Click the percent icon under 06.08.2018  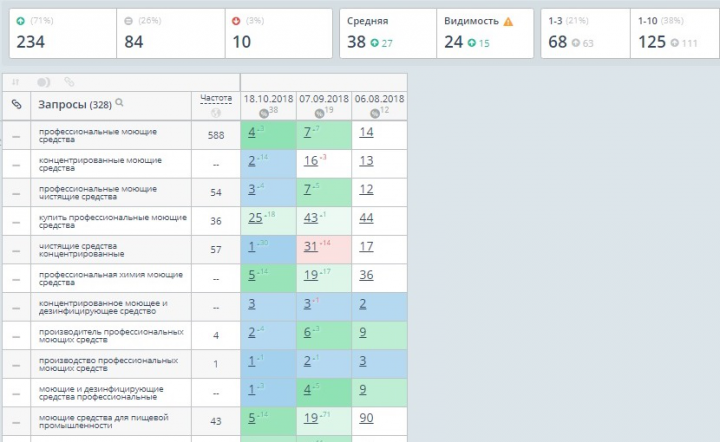(x=375, y=113)
